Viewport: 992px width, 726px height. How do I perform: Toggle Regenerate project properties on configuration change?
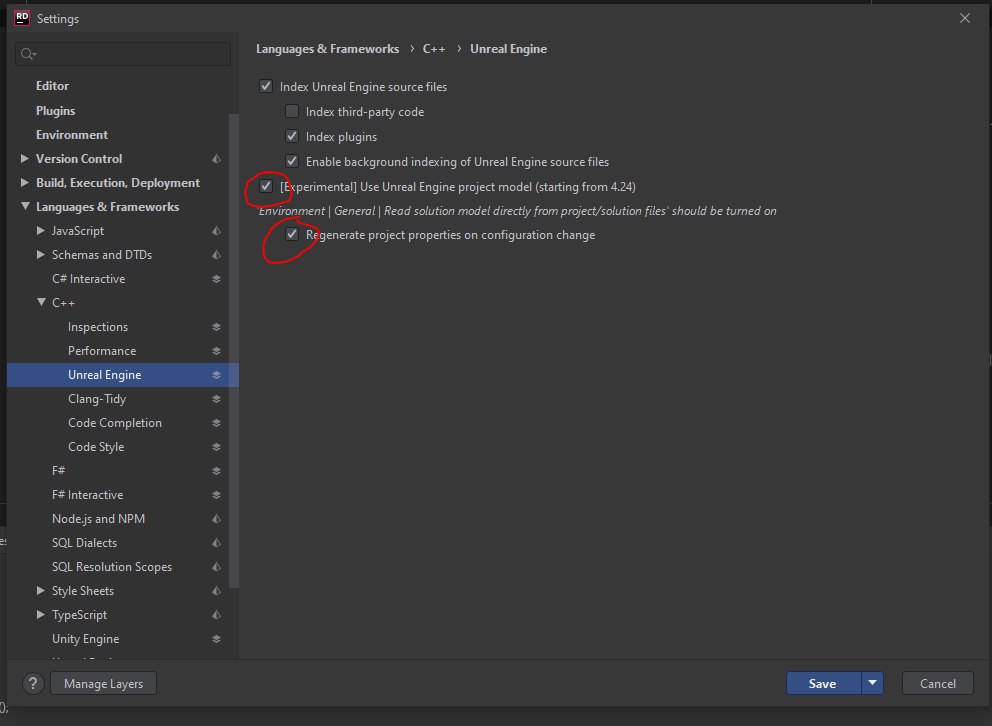(292, 234)
